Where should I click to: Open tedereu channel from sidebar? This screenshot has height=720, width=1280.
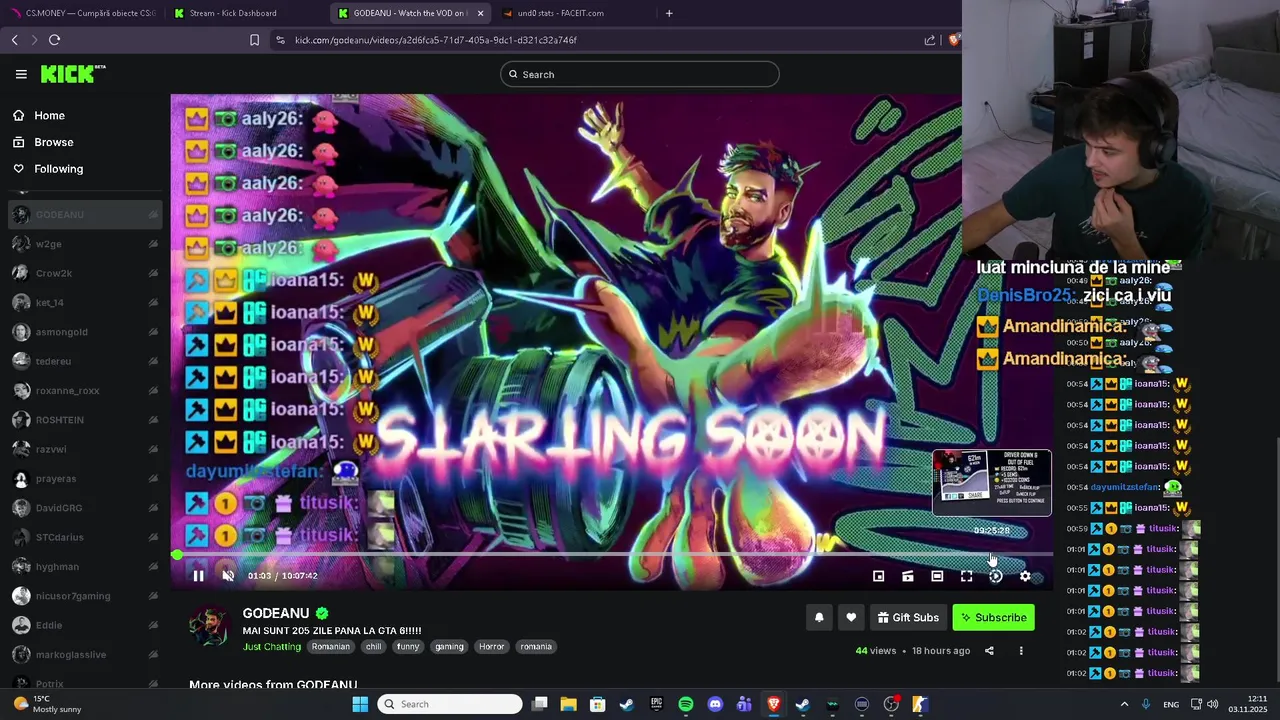point(85,361)
